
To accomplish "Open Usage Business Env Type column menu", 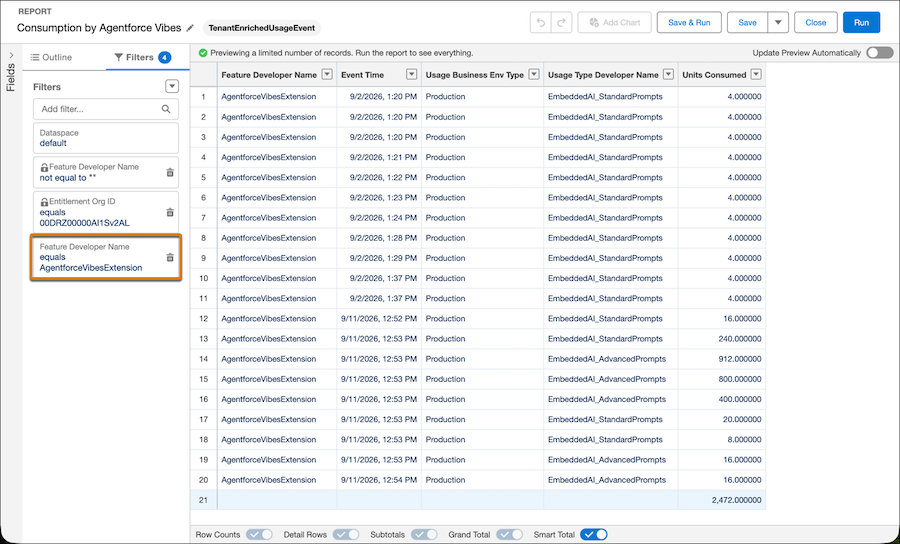I will point(534,75).
